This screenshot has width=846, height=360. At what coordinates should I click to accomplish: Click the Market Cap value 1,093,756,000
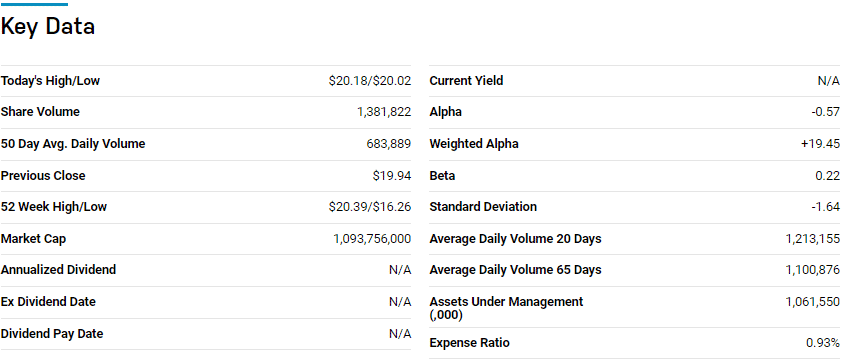click(372, 239)
